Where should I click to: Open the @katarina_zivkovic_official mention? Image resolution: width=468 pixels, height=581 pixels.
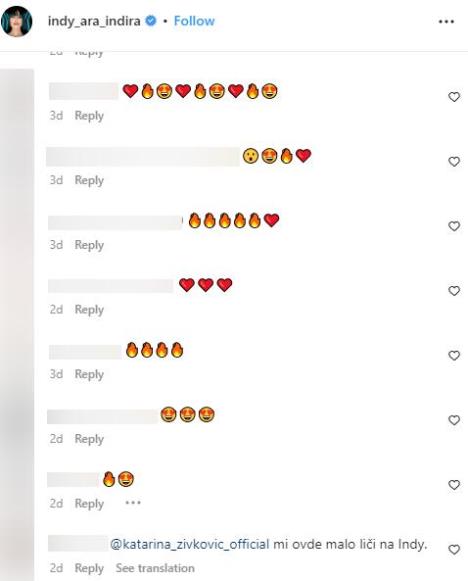[x=190, y=544]
